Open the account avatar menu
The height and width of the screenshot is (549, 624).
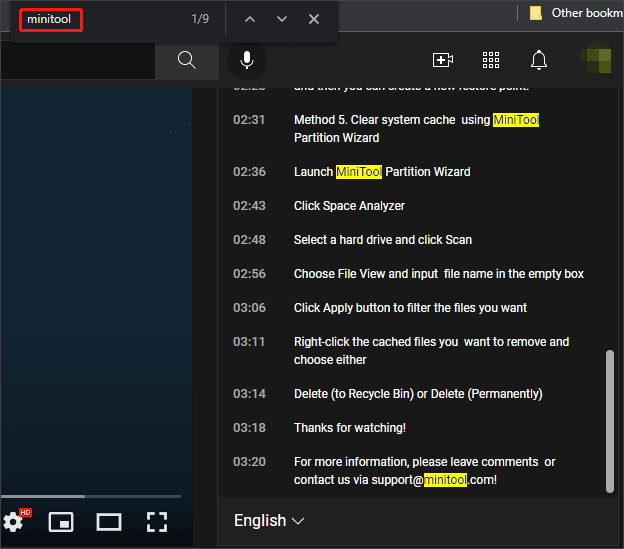(596, 60)
